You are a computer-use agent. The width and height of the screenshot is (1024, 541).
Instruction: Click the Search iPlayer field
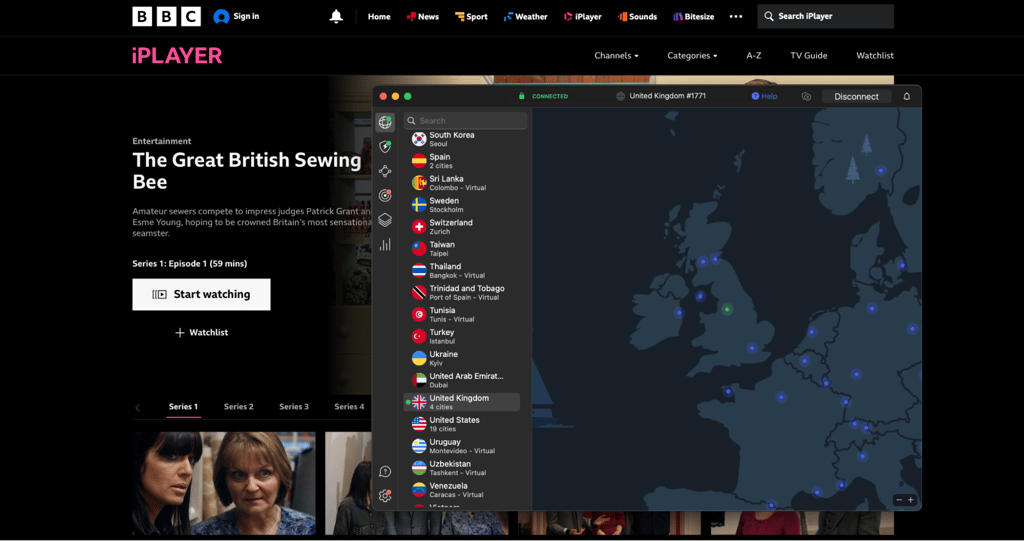tap(825, 16)
